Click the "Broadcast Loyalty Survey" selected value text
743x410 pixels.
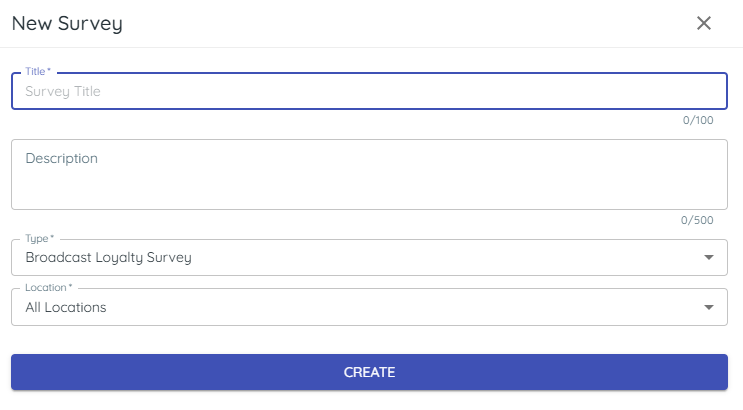(x=108, y=257)
